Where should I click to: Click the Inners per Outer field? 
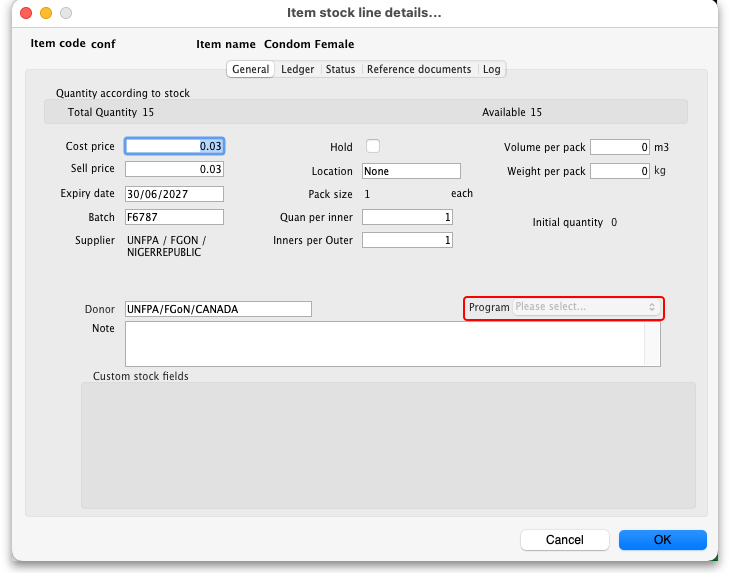point(407,240)
